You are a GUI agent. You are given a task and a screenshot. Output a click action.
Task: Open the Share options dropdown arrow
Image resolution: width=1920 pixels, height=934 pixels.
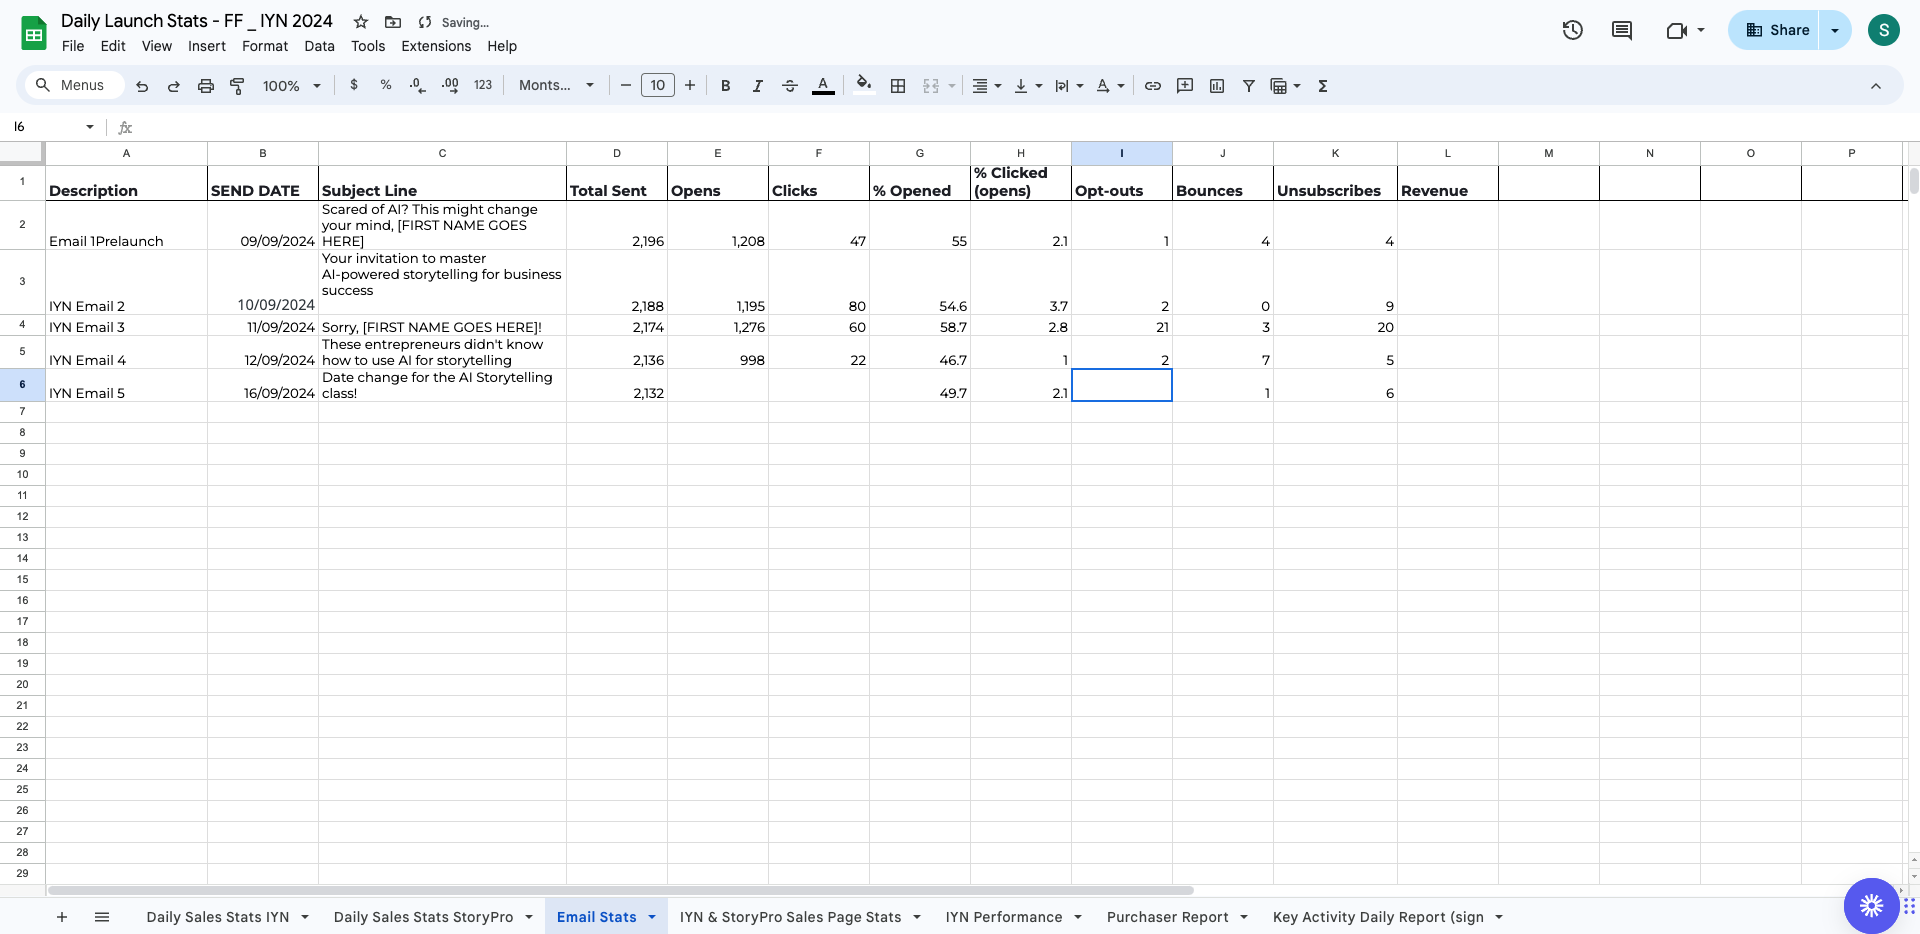[x=1835, y=30]
